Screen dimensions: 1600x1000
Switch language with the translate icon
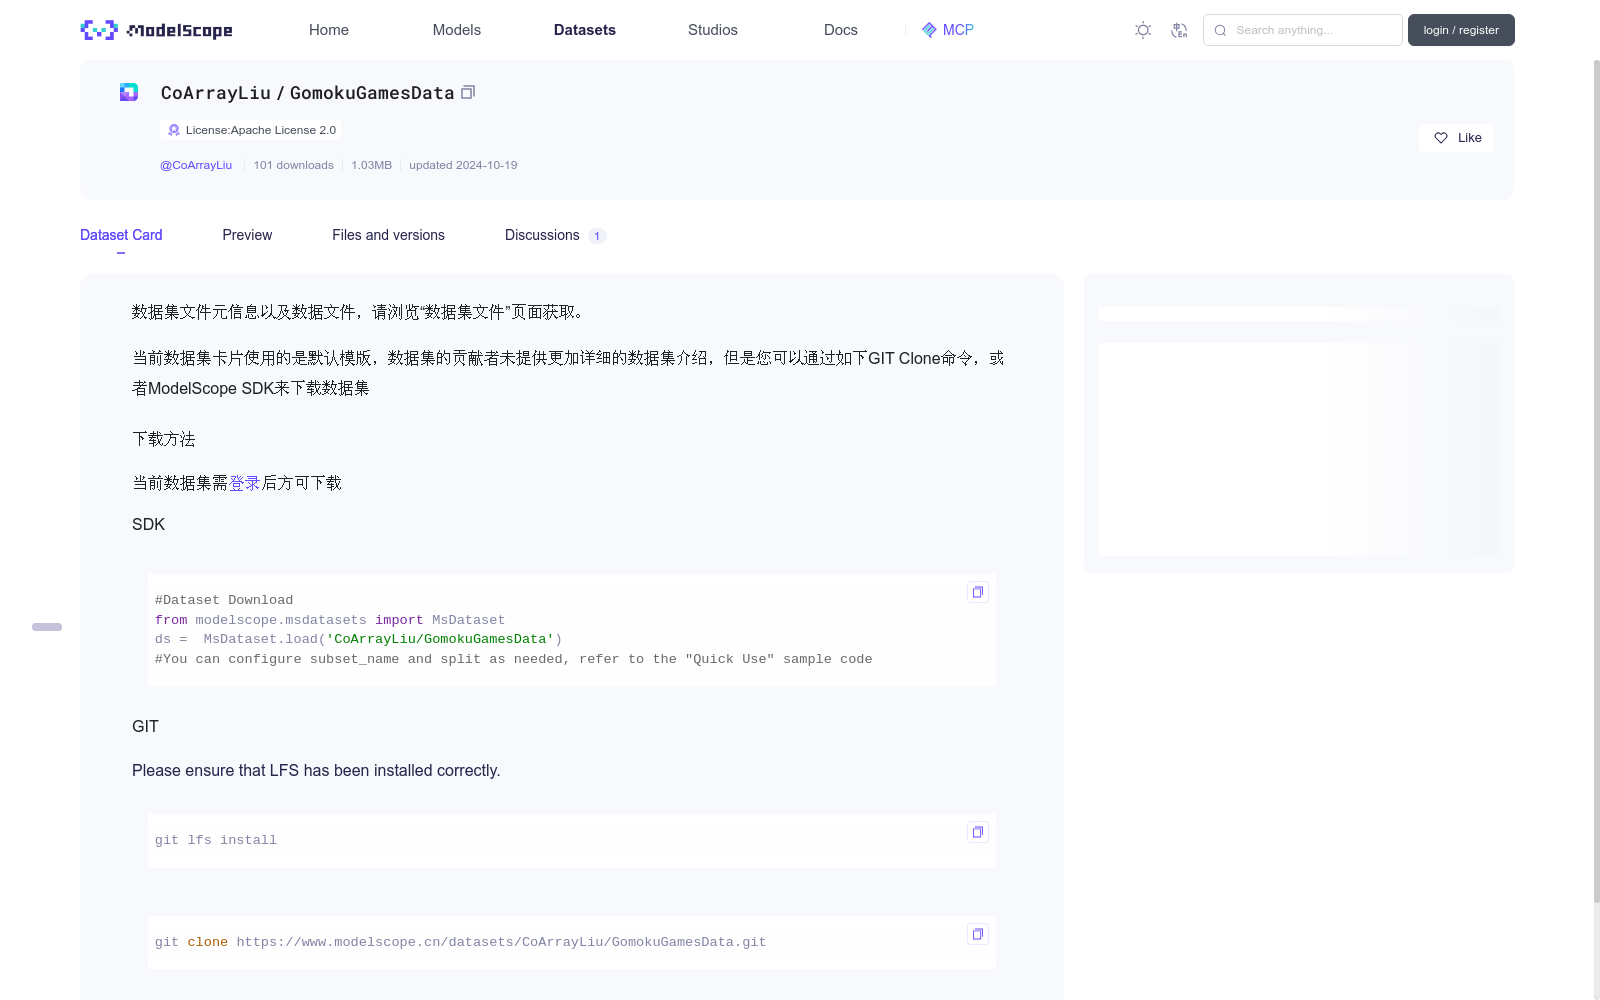pyautogui.click(x=1179, y=30)
